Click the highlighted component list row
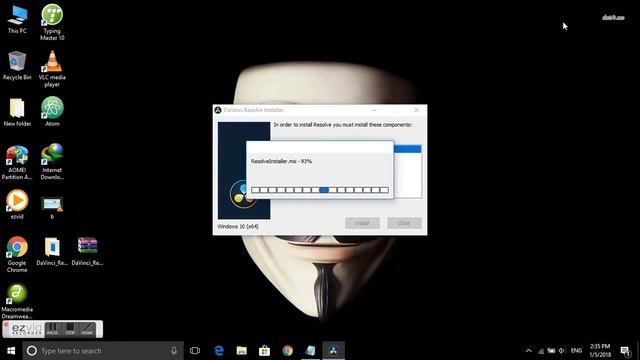The image size is (640, 360). (407, 149)
